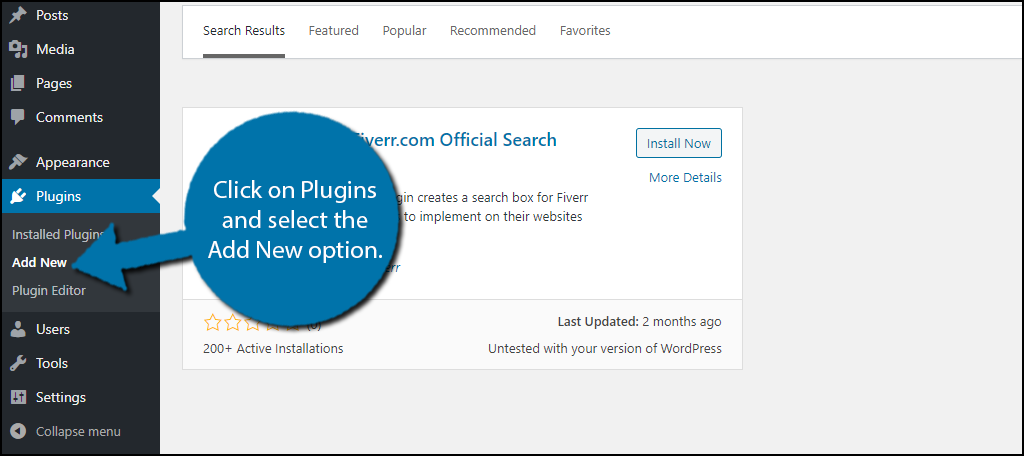The height and width of the screenshot is (456, 1024).
Task: Click the Posts pushpin icon
Action: click(x=18, y=15)
